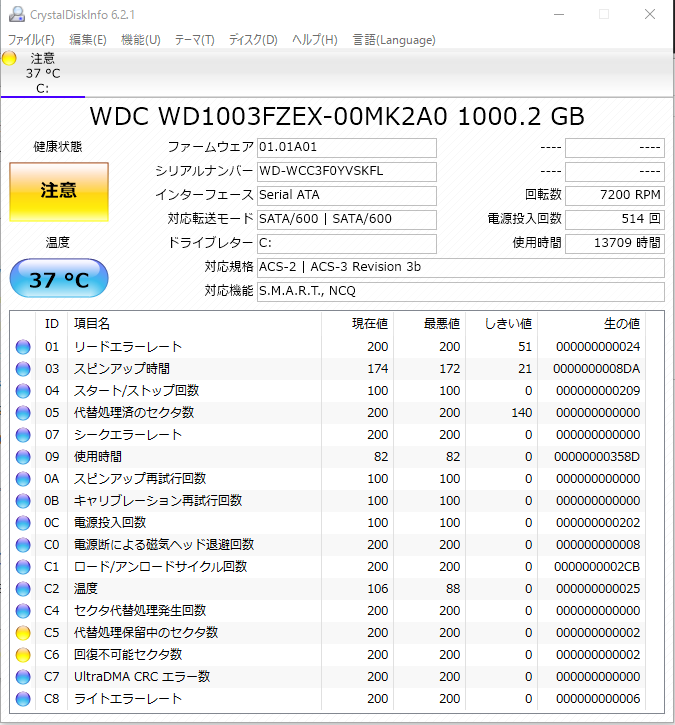Click blue status icon for 0A スピンアップ再試行回数
675x725 pixels.
tap(23, 479)
